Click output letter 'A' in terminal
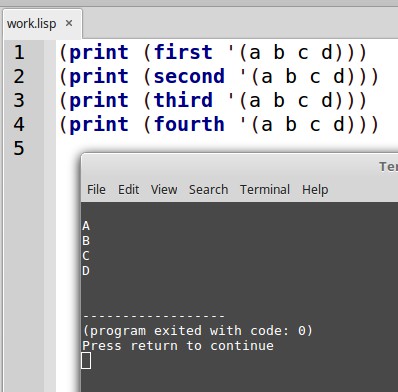The image size is (398, 392). pos(86,226)
